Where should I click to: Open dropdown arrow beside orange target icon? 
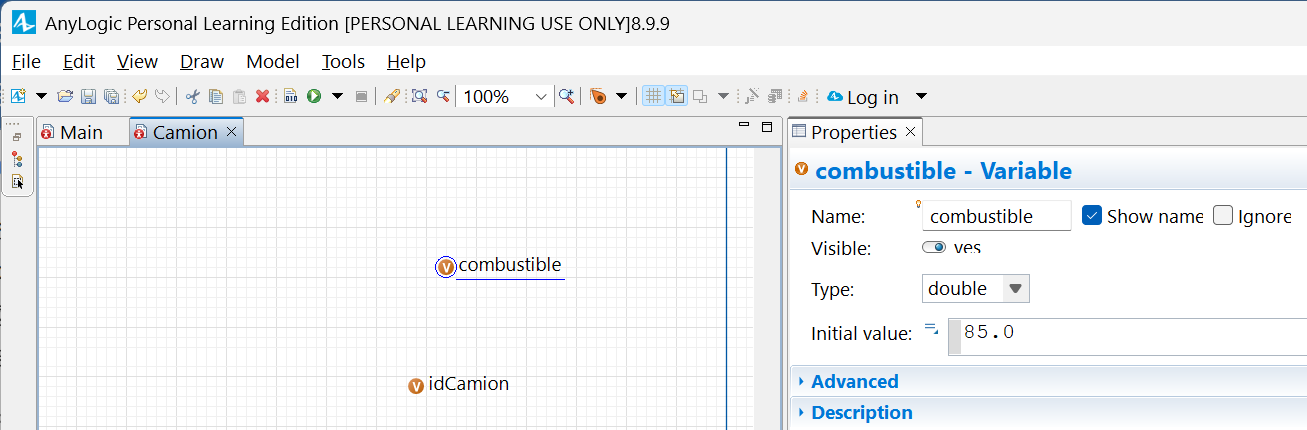[621, 96]
